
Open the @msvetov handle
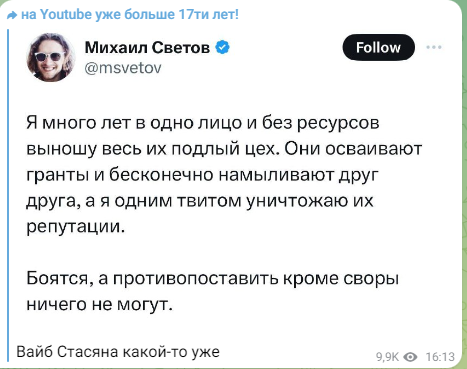tap(123, 68)
